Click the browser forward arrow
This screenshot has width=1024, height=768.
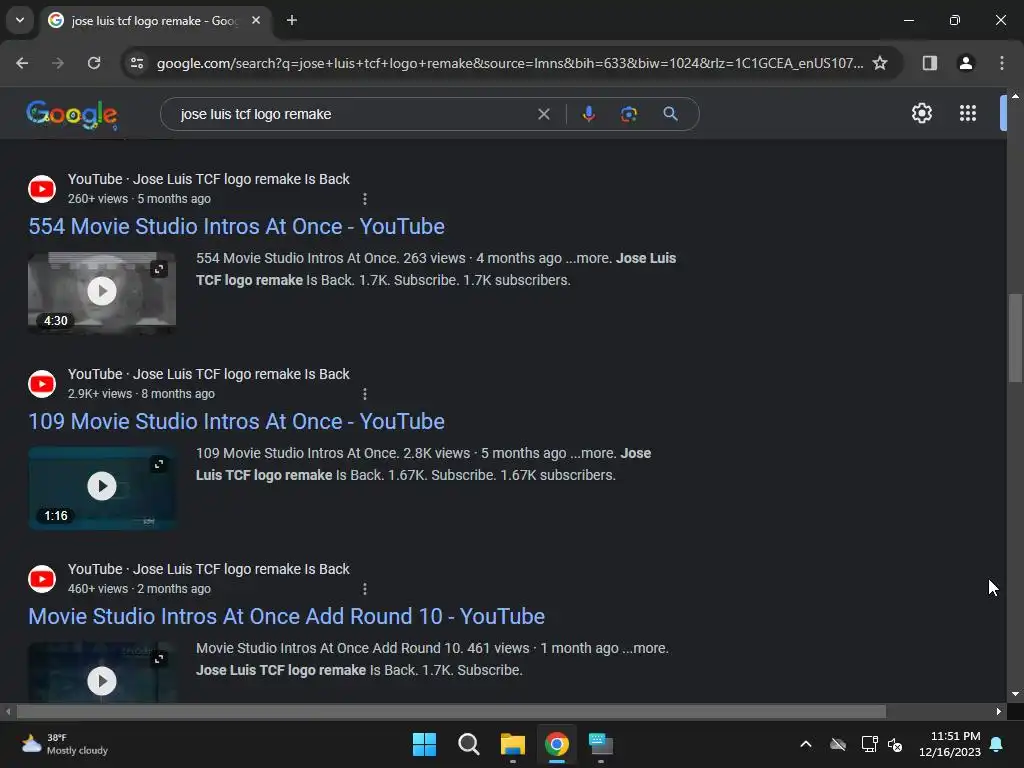click(x=58, y=63)
